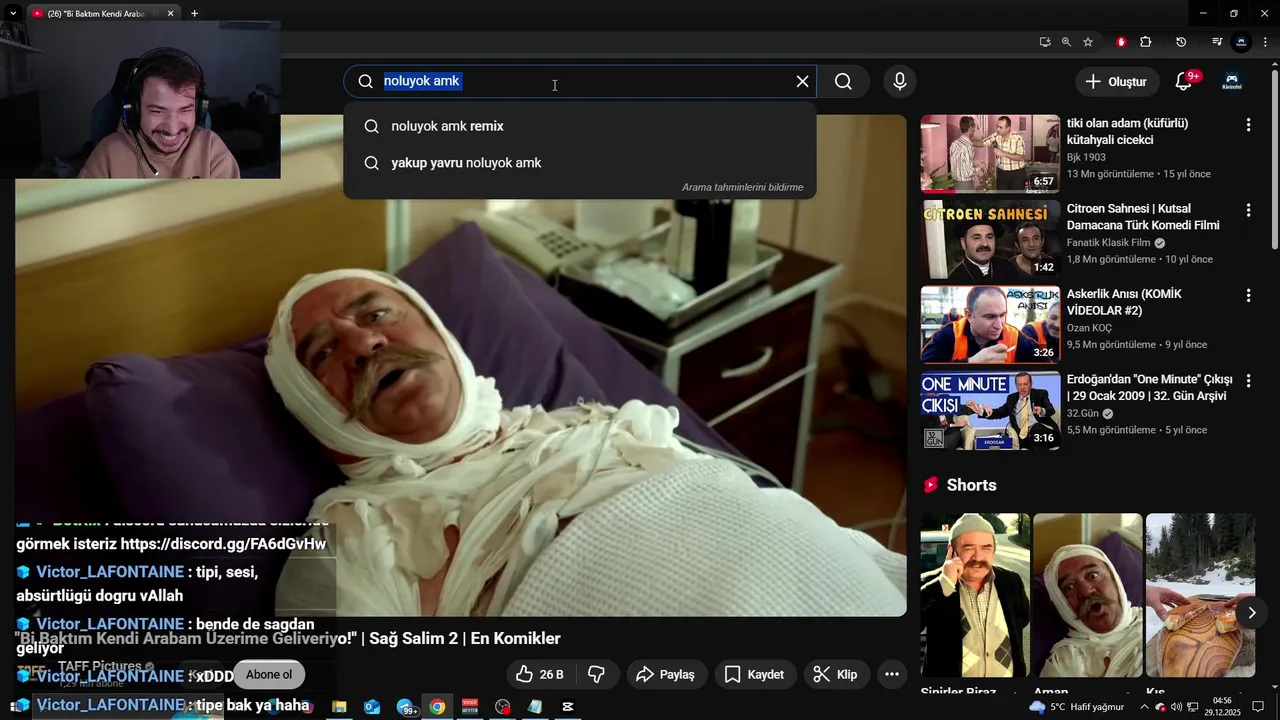Click title 'Askerlik Anısı (KOMİK VİDEOLAR #2)'
Viewport: 1280px width, 720px height.
(x=1124, y=302)
